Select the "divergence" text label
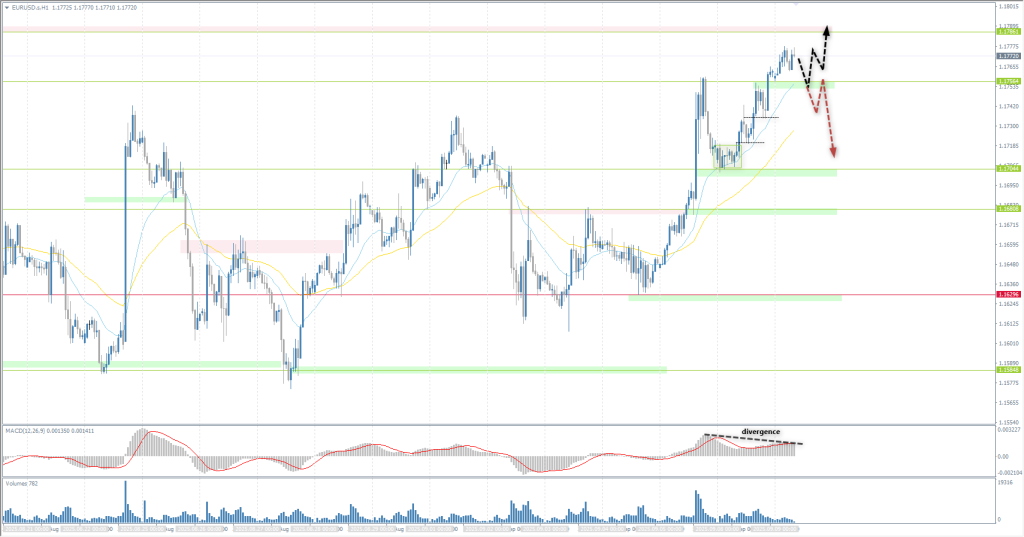The width and height of the screenshot is (1024, 537). point(760,432)
